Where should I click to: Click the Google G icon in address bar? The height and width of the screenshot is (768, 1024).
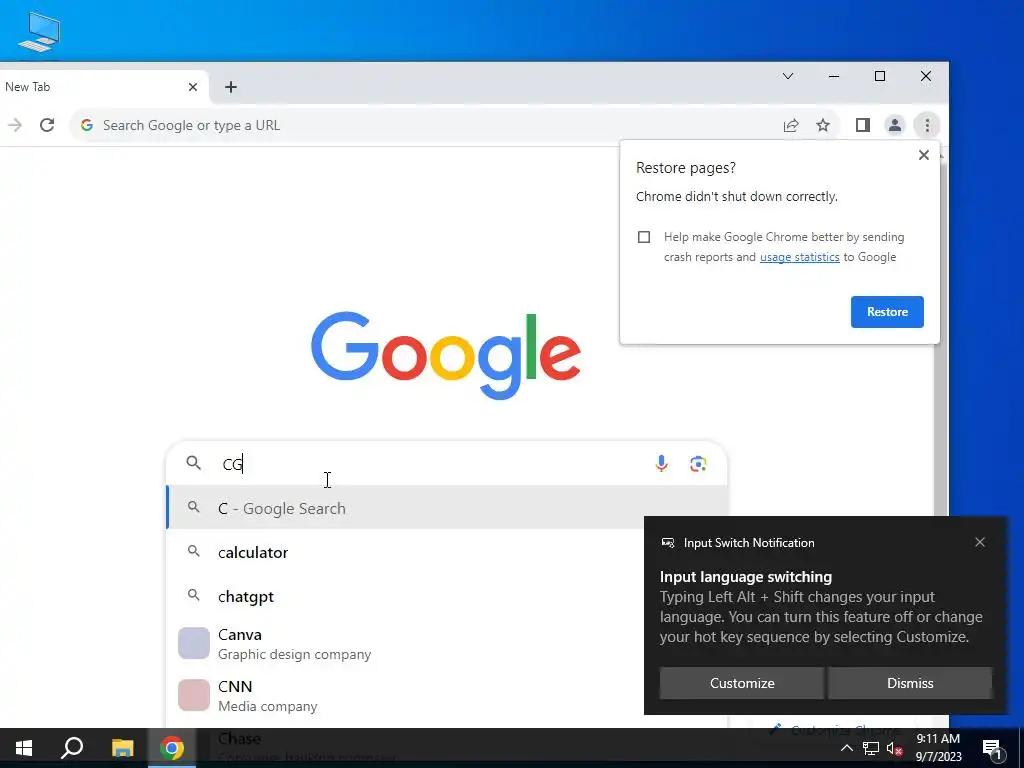[x=87, y=125]
